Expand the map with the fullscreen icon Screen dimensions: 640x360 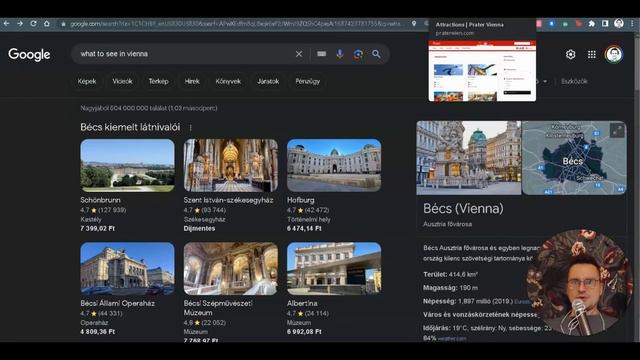coord(617,131)
